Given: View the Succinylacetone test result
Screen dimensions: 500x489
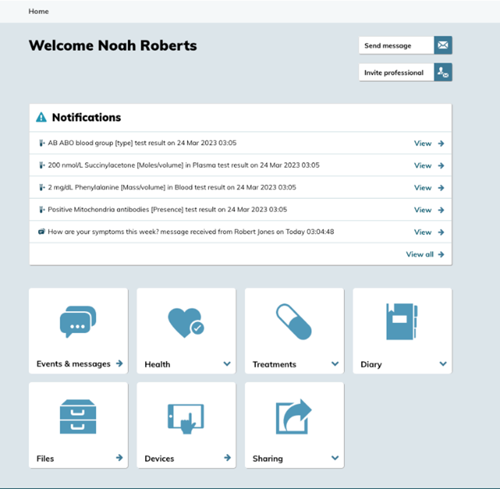Looking at the screenshot, I should (429, 166).
